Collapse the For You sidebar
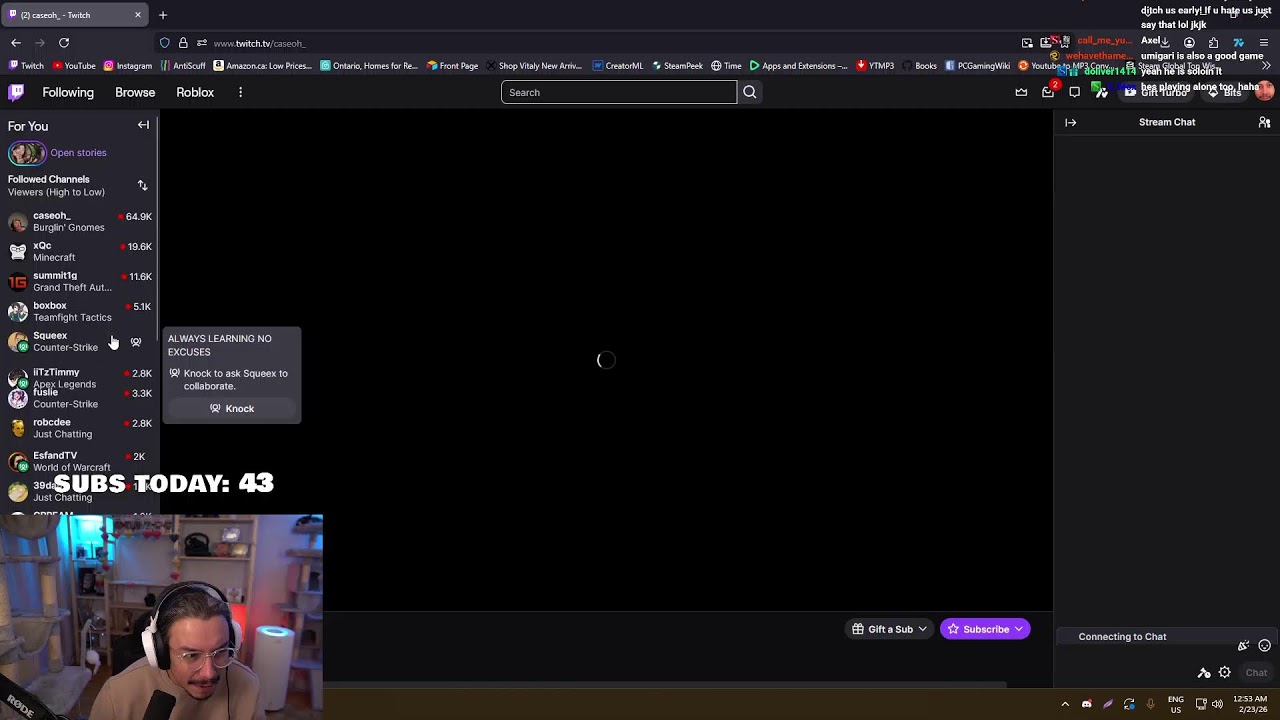The width and height of the screenshot is (1280, 720). [x=143, y=125]
